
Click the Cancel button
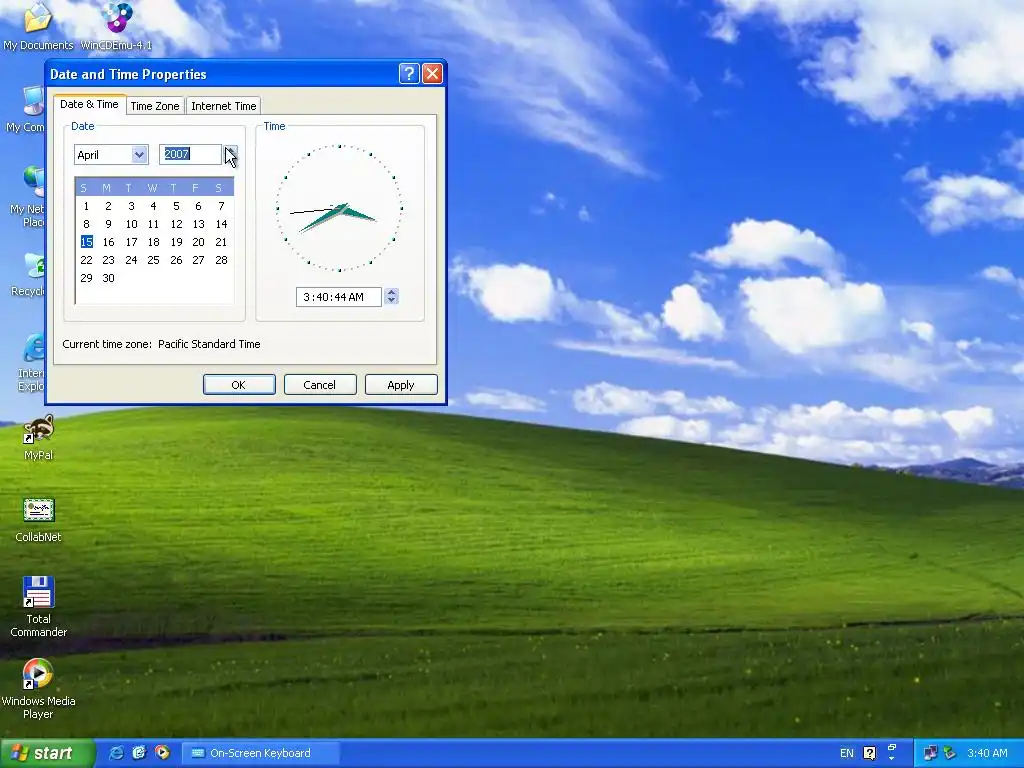319,385
